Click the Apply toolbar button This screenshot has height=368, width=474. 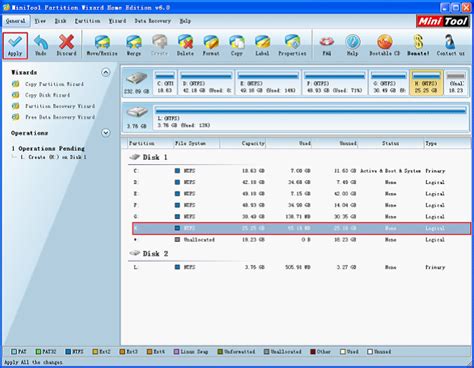coord(15,46)
